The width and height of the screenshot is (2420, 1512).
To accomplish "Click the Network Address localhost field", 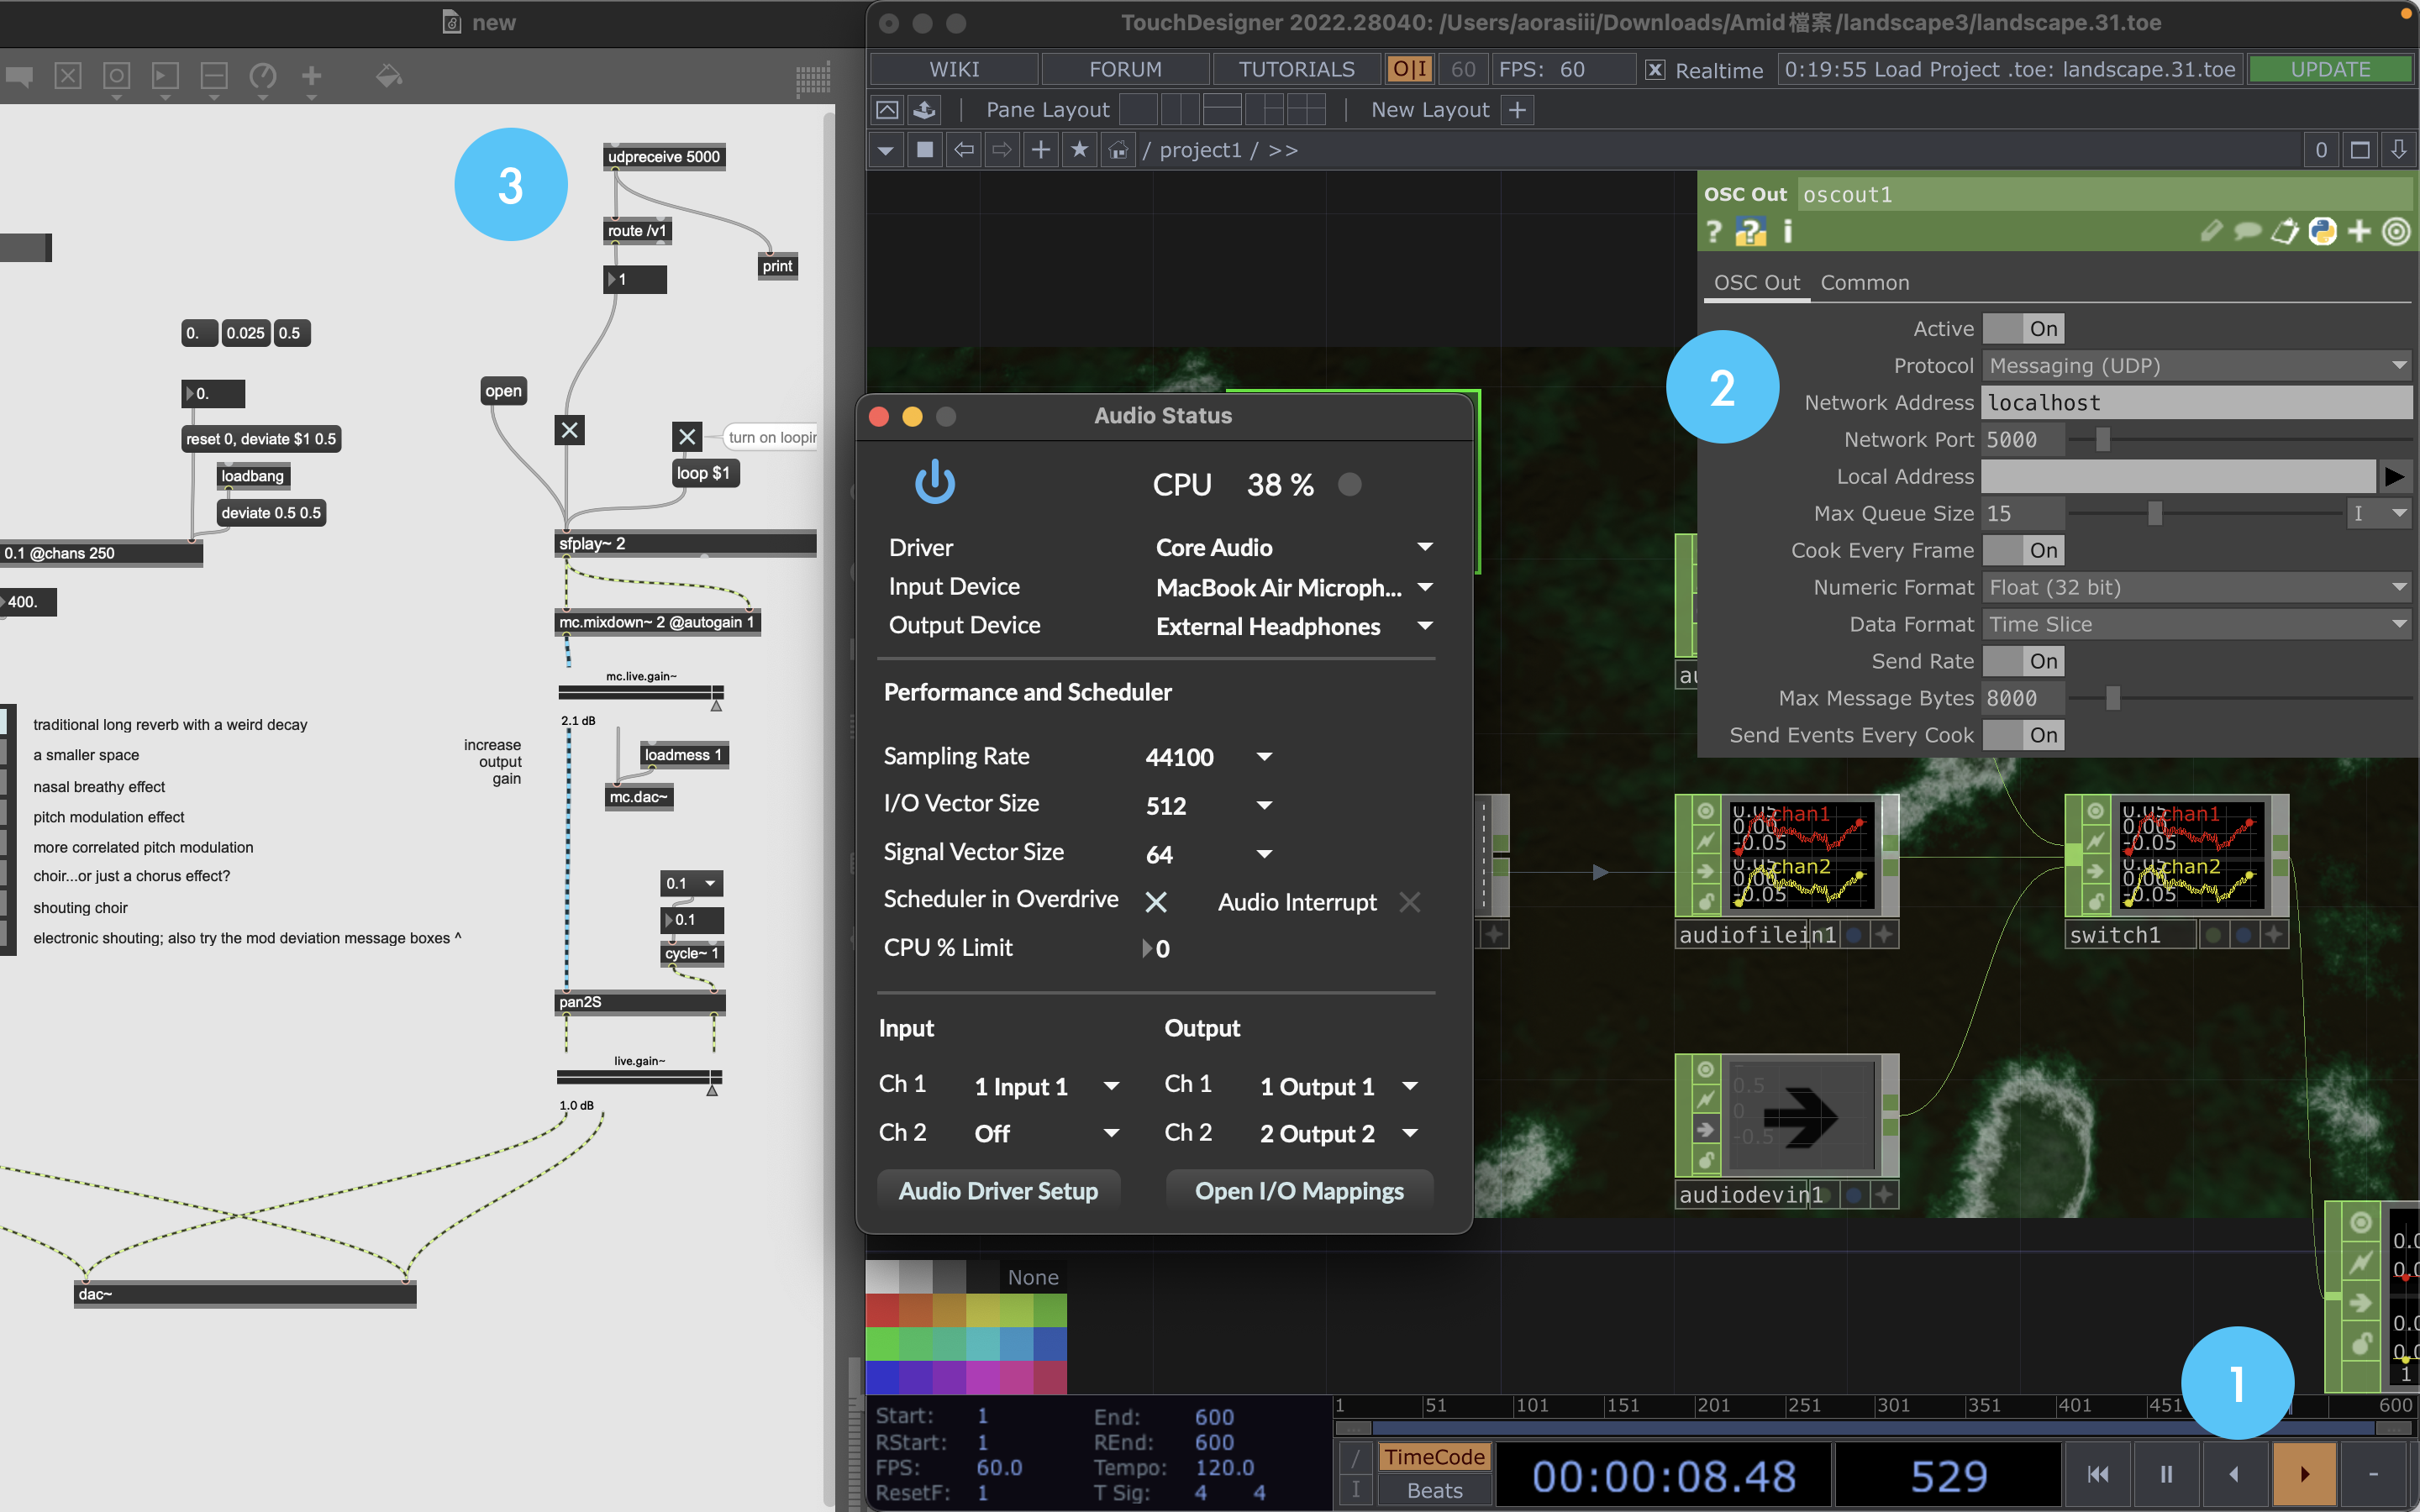I will coord(2197,403).
